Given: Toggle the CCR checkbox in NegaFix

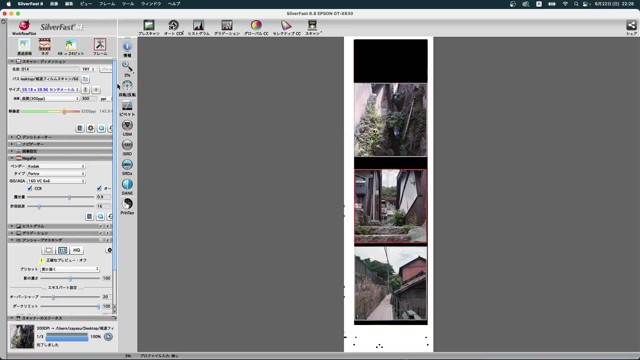Looking at the screenshot, I should pos(30,189).
